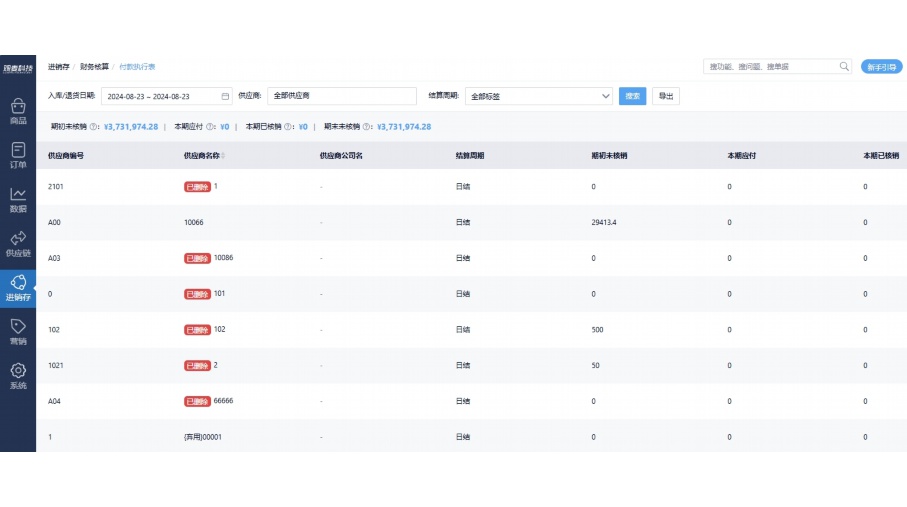
Task: Click the blue 搜索 button
Action: pos(632,96)
